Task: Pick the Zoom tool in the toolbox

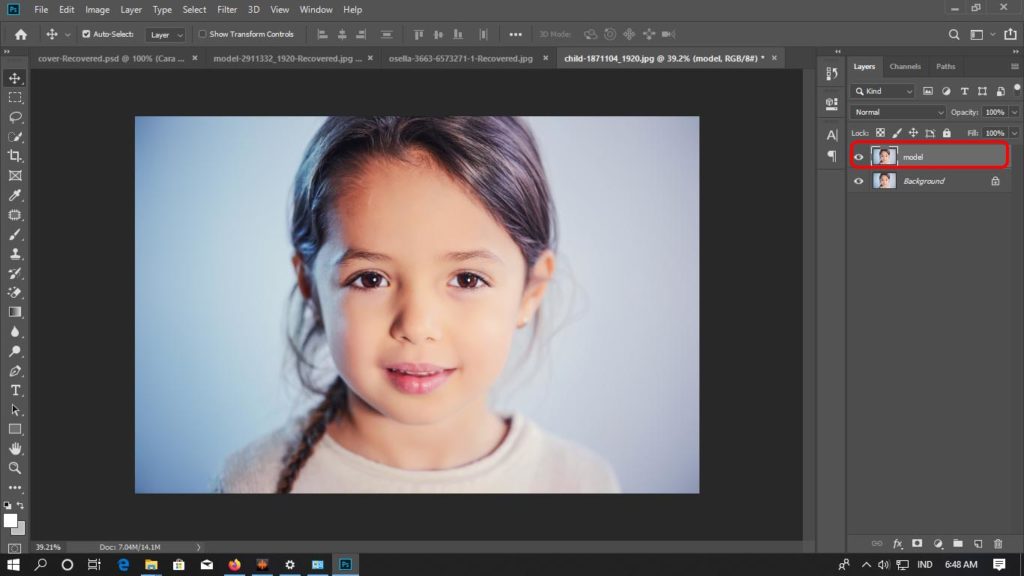Action: click(x=15, y=468)
